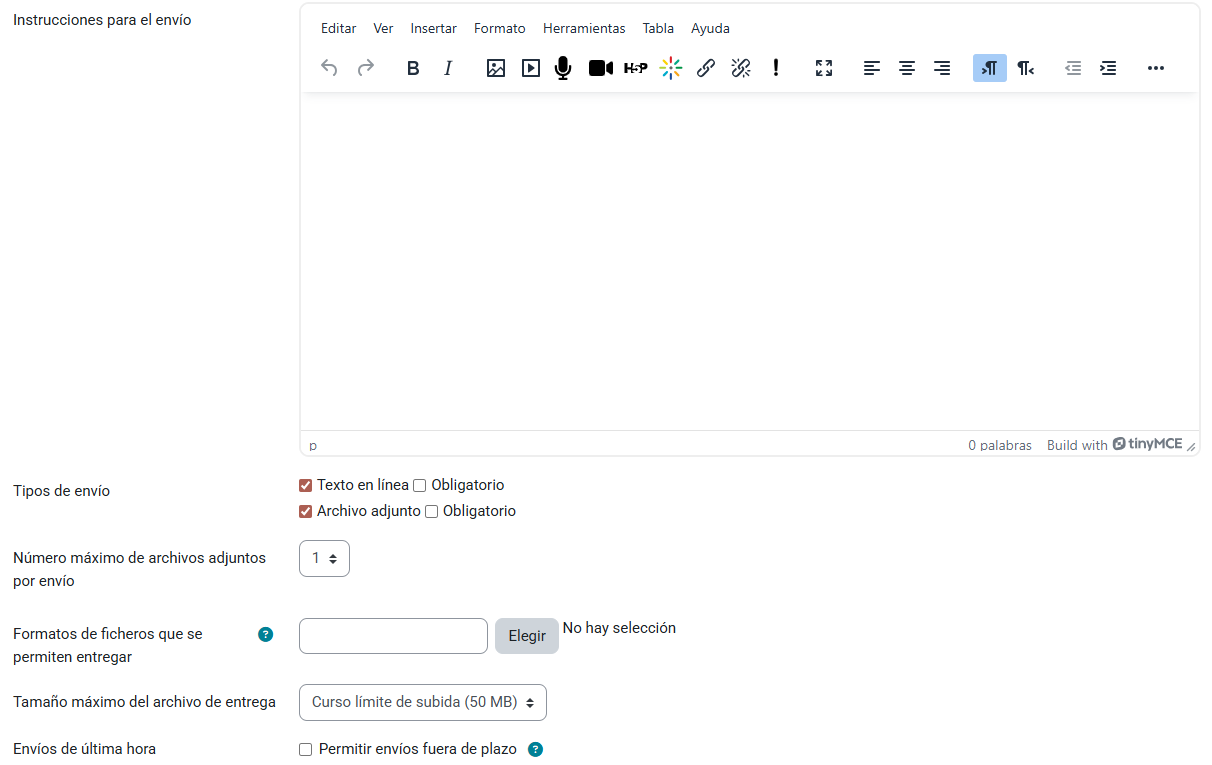The image size is (1212, 765).
Task: Reveal more toolbar options with ellipsis
Action: [x=1156, y=68]
